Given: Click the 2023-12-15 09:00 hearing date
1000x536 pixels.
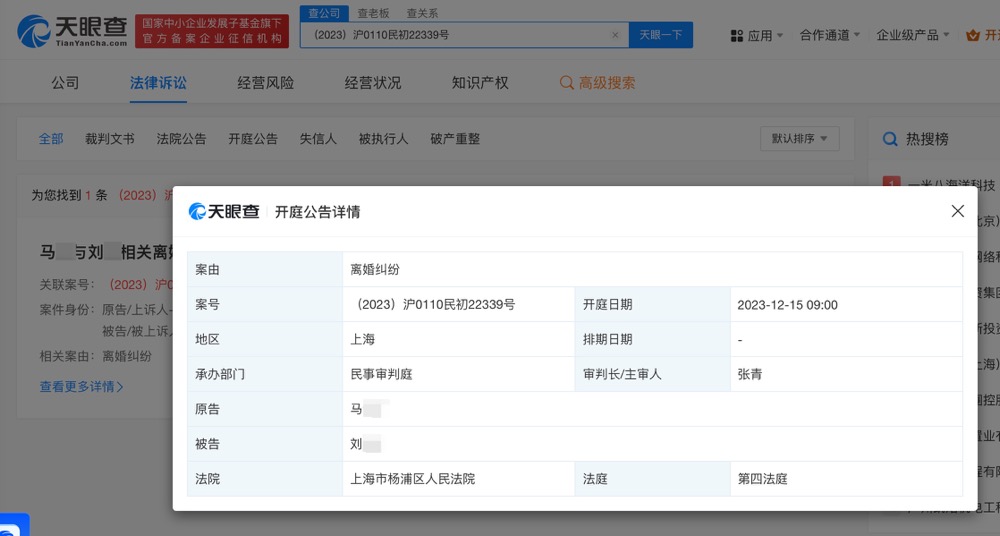Looking at the screenshot, I should pos(787,305).
